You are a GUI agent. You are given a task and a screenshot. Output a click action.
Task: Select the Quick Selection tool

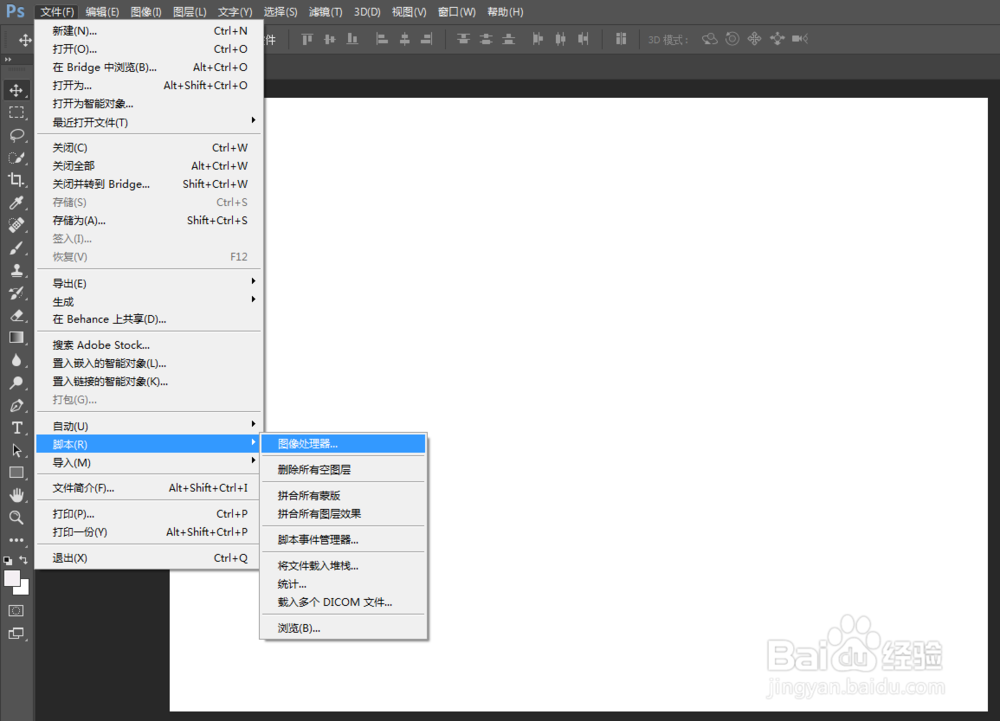pyautogui.click(x=17, y=157)
